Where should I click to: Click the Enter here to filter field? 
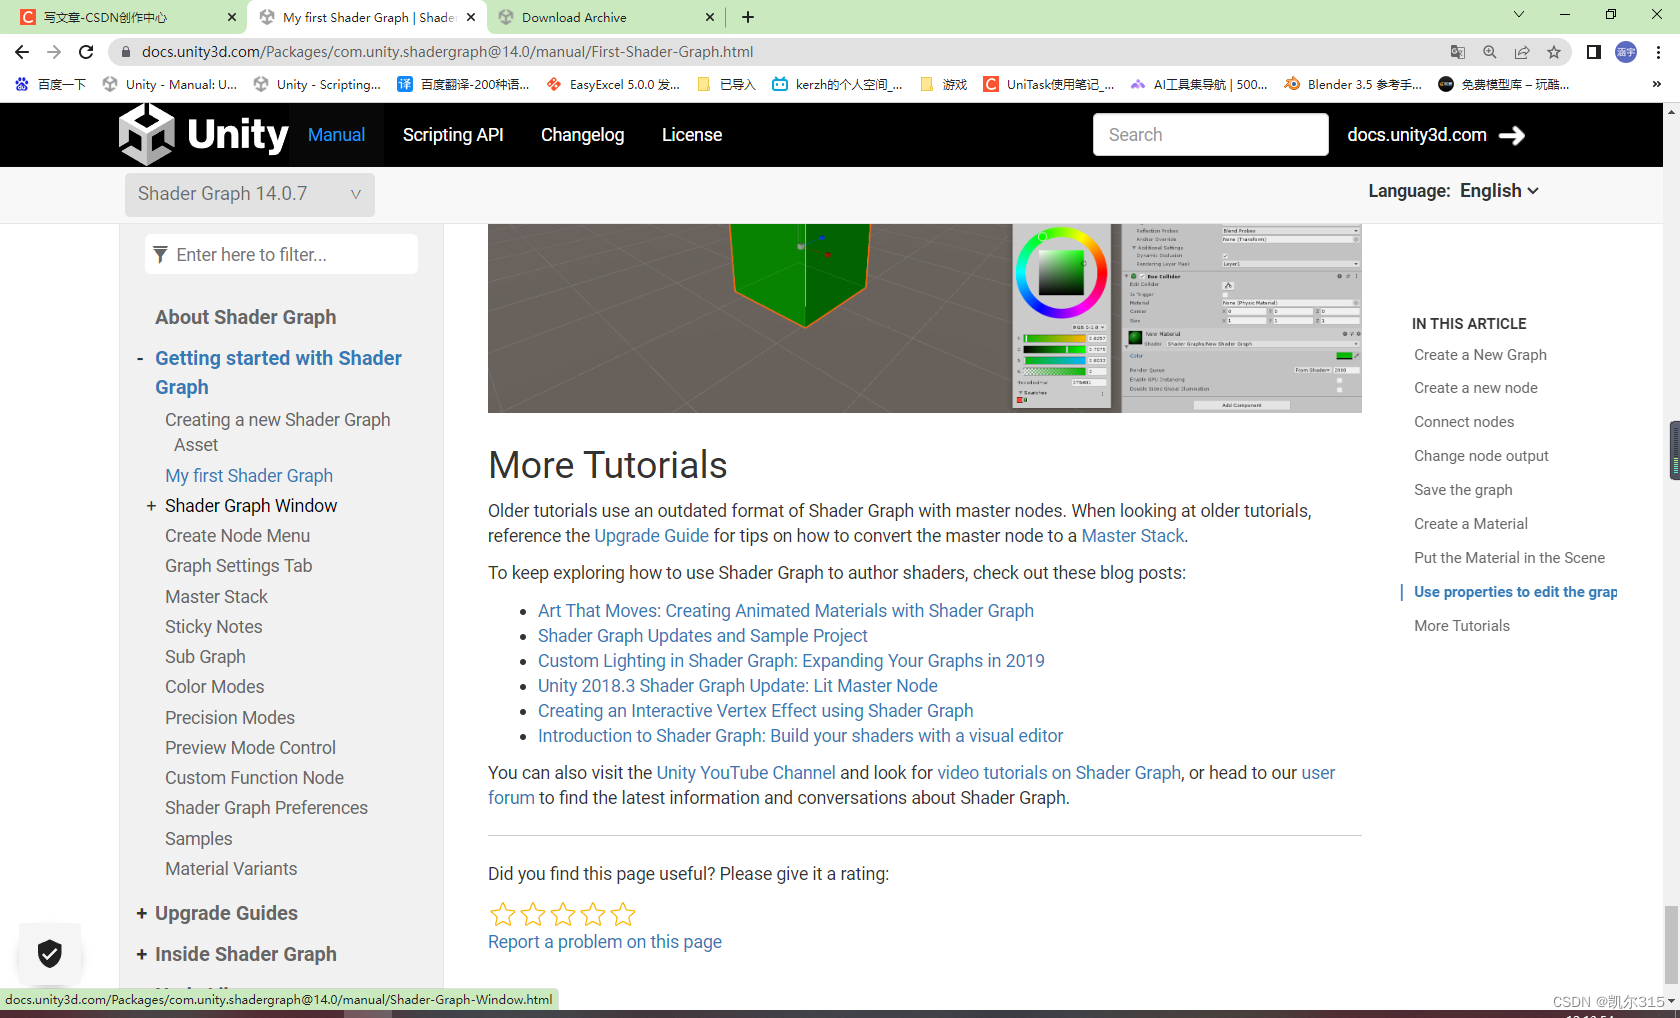[281, 255]
